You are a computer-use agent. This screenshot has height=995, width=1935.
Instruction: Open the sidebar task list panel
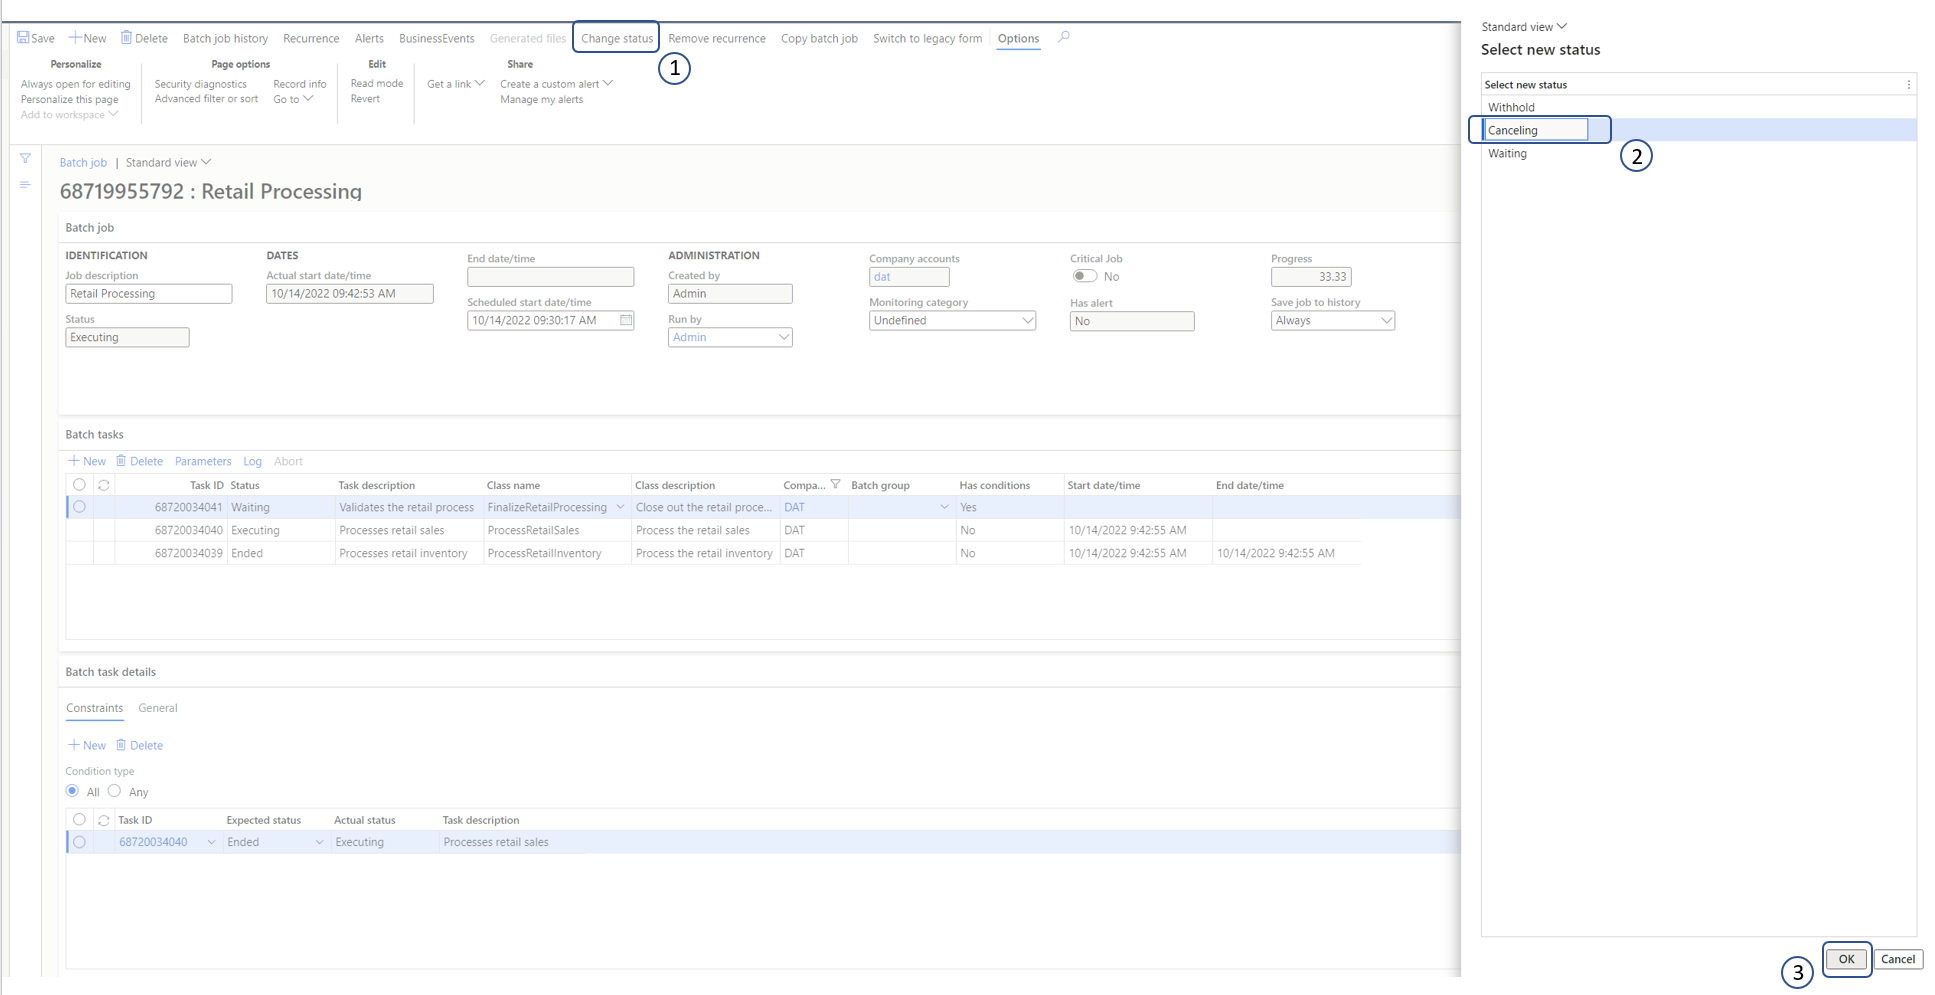click(x=25, y=185)
